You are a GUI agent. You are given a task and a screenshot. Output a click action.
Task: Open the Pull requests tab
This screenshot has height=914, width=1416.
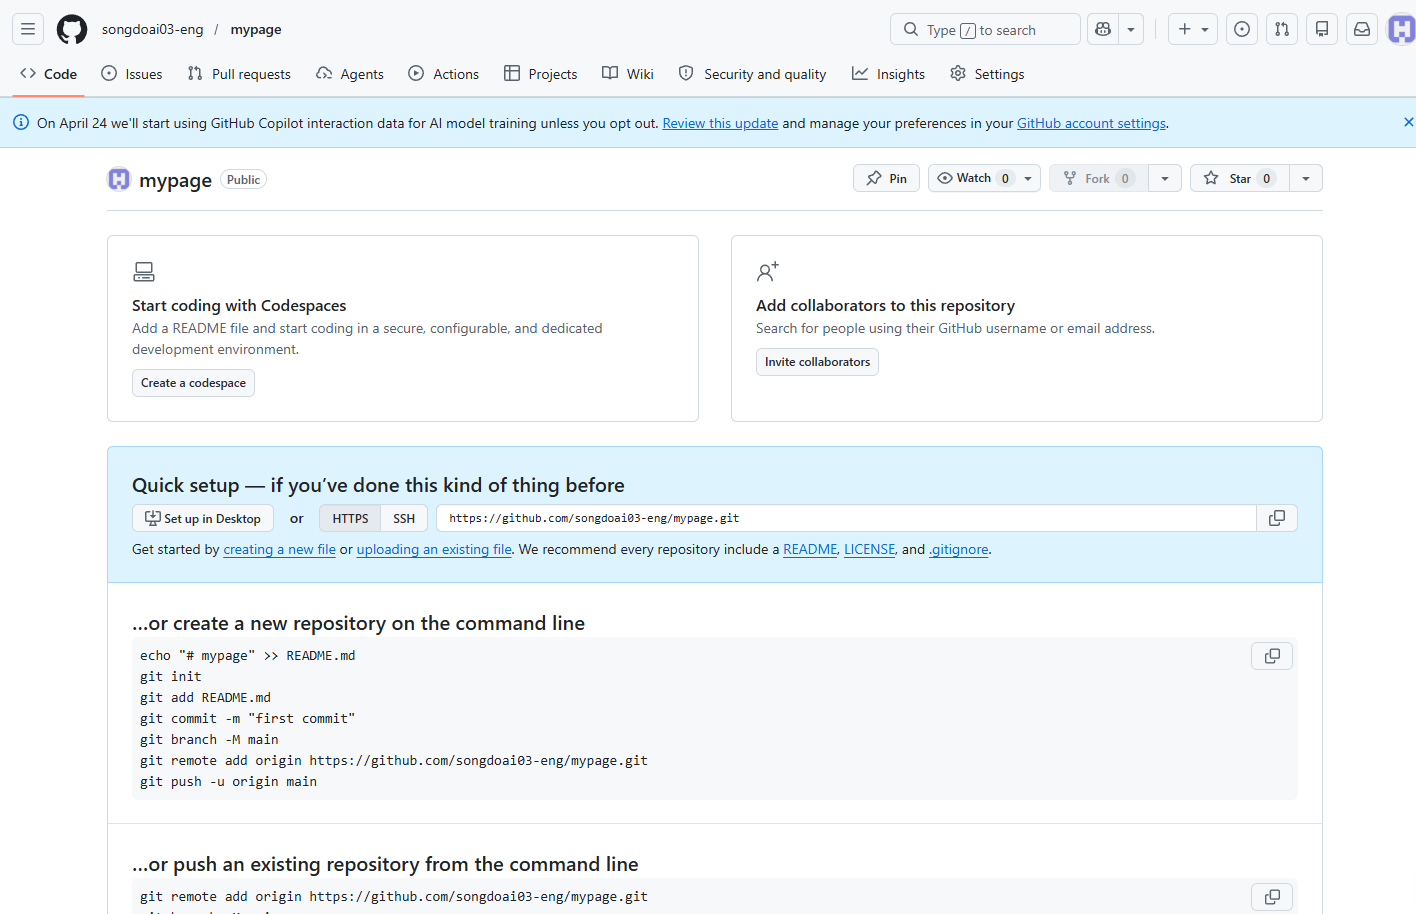(239, 74)
